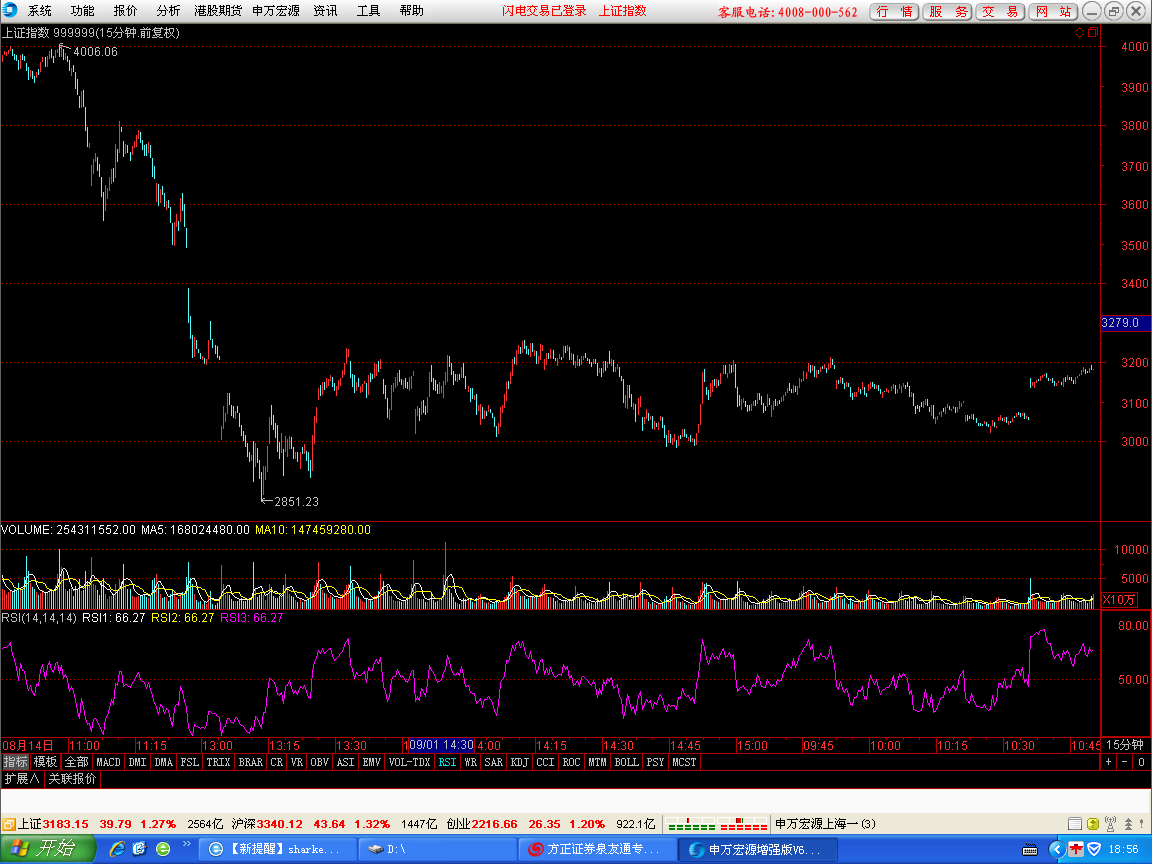The height and width of the screenshot is (864, 1152).
Task: Open the 港股期货 menu
Action: point(217,10)
